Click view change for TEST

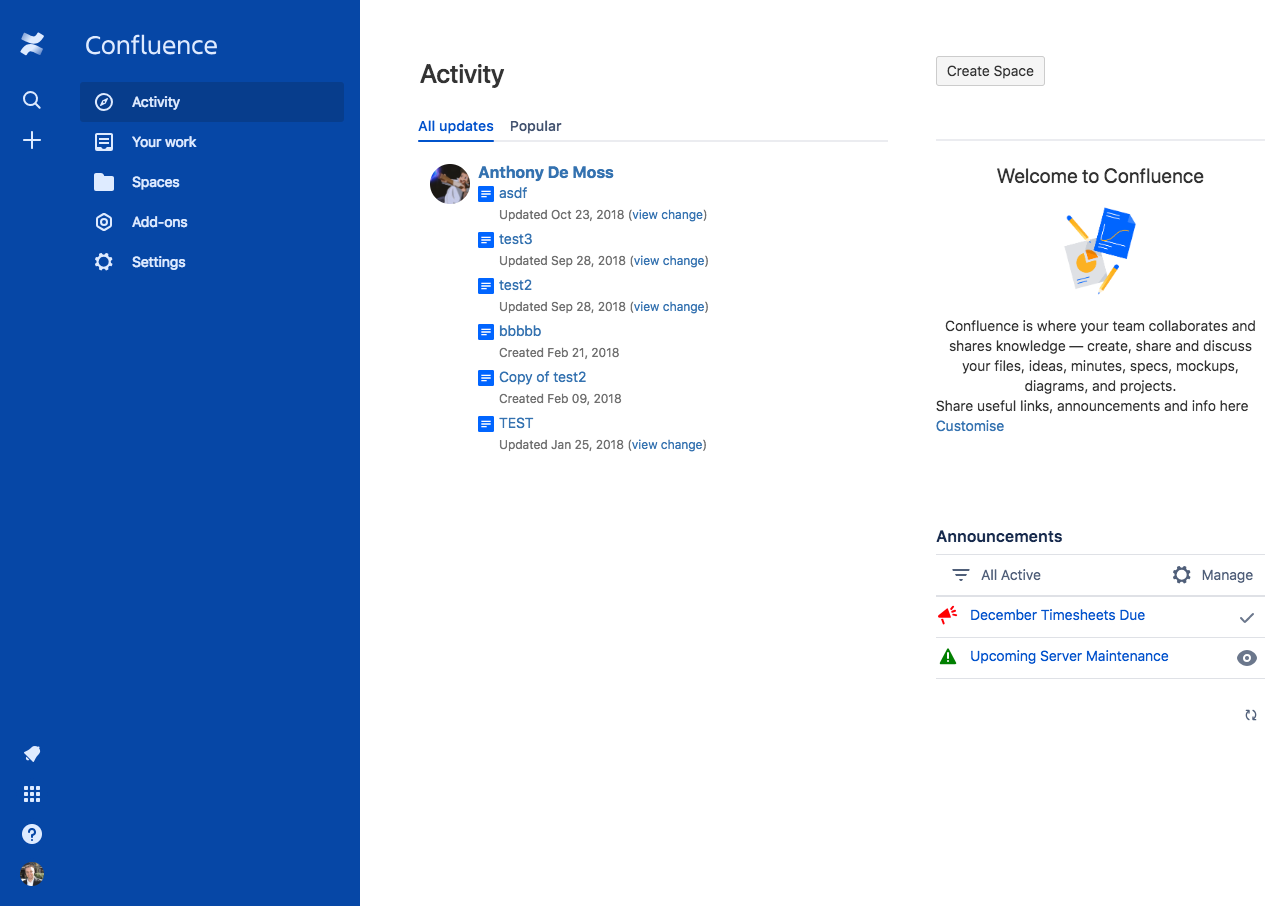tap(667, 445)
